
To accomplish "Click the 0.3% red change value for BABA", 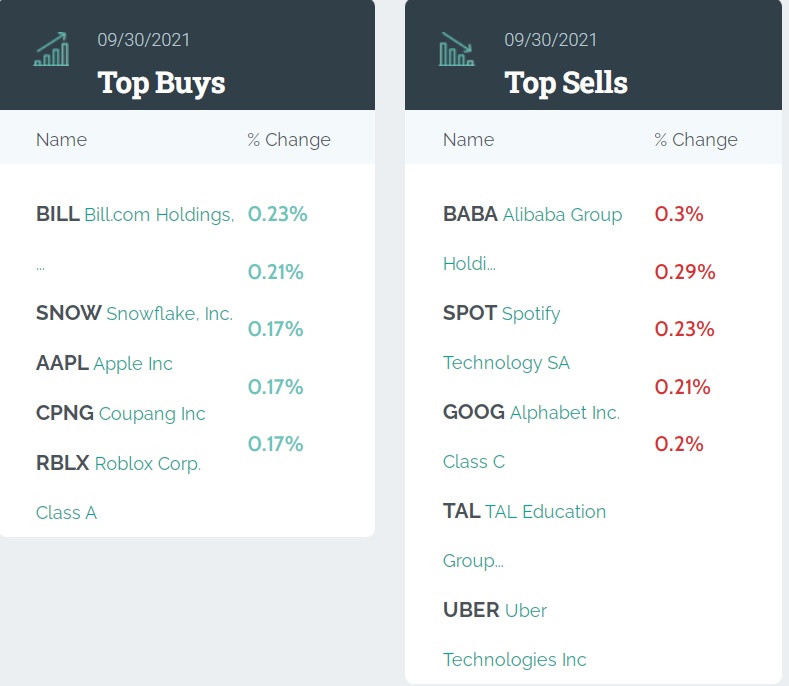I will pyautogui.click(x=679, y=214).
